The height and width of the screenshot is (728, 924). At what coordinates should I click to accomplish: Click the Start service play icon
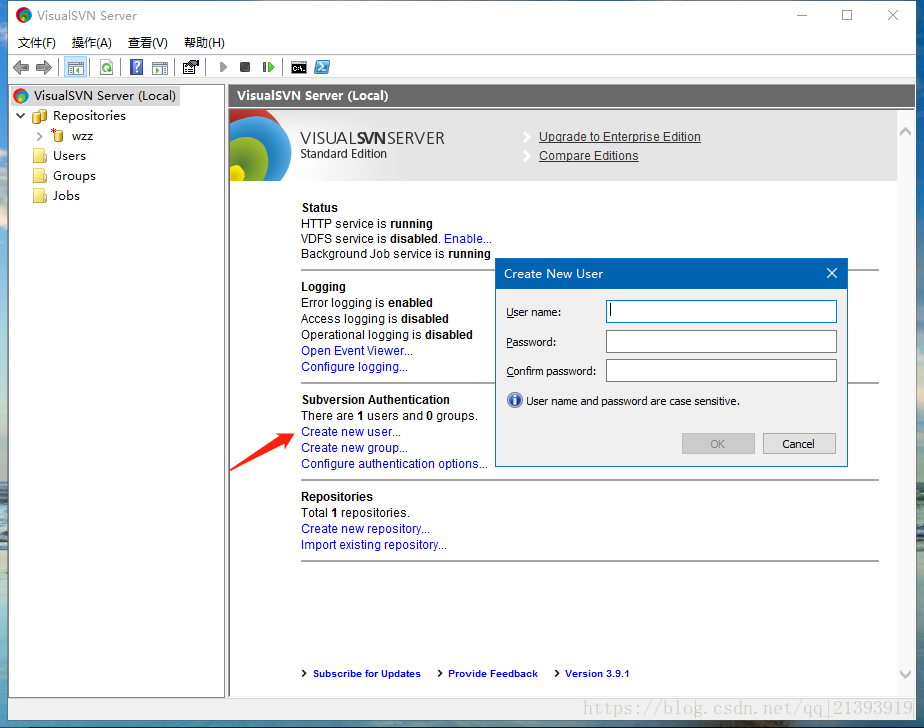(x=223, y=68)
